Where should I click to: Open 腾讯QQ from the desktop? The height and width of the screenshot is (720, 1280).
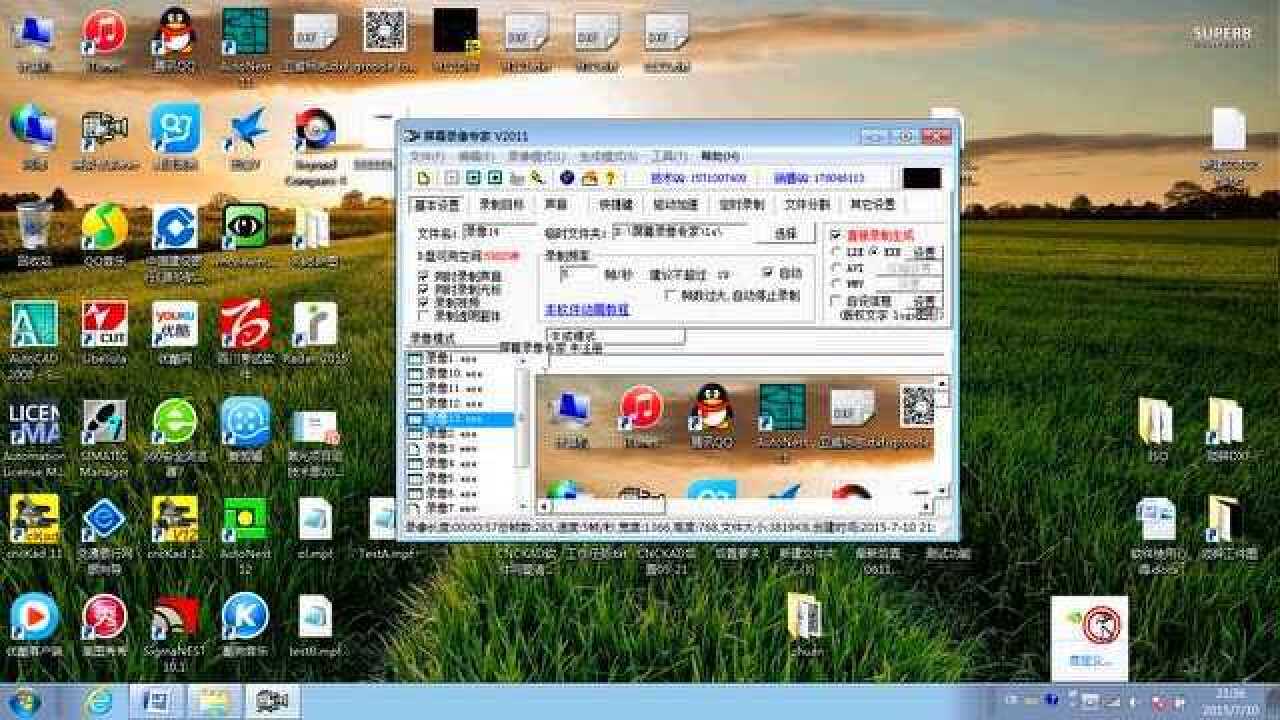click(173, 30)
